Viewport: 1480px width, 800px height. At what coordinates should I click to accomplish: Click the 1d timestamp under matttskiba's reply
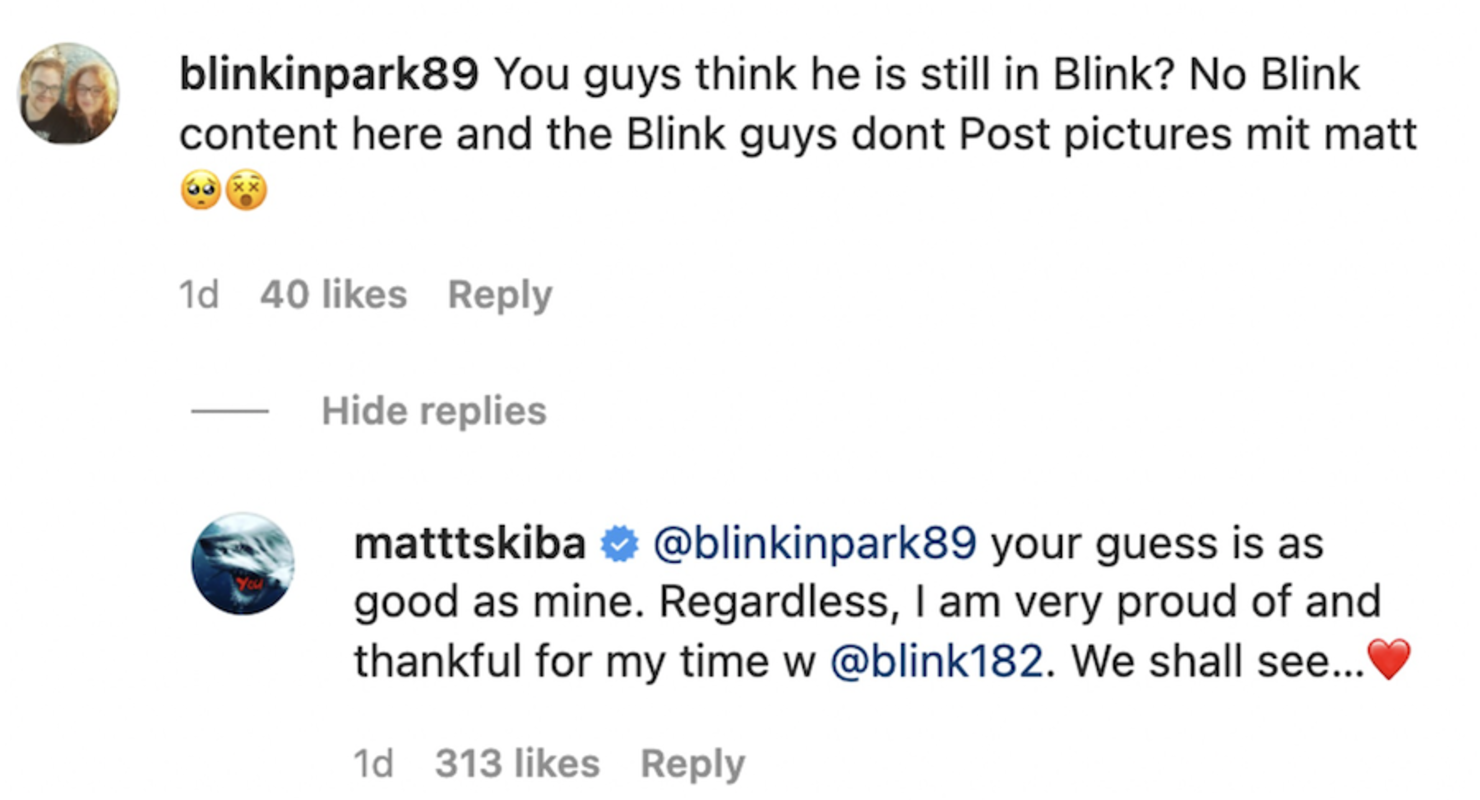point(373,764)
